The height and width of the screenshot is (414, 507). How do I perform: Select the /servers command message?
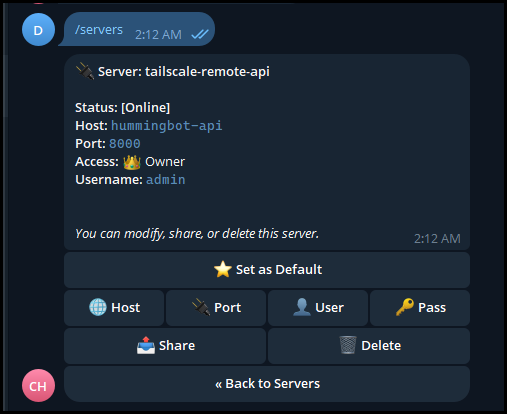[137, 29]
